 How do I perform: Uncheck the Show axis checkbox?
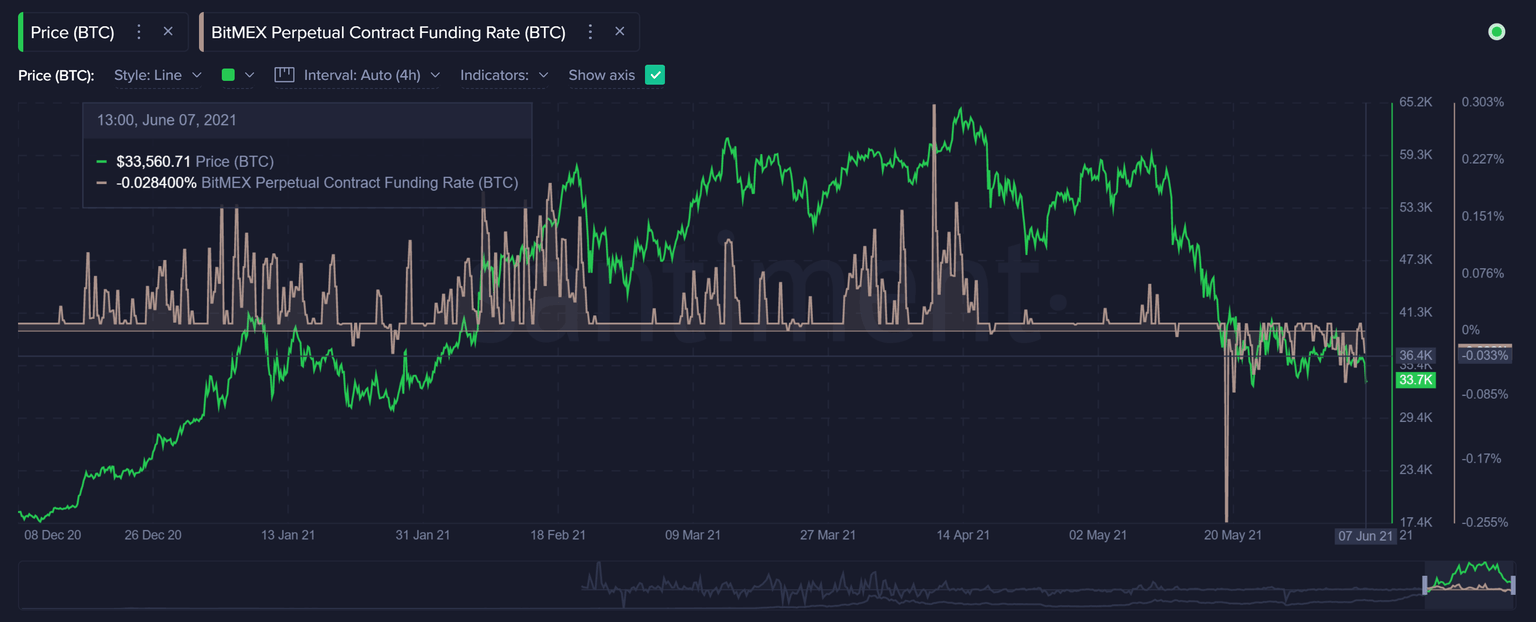point(655,74)
